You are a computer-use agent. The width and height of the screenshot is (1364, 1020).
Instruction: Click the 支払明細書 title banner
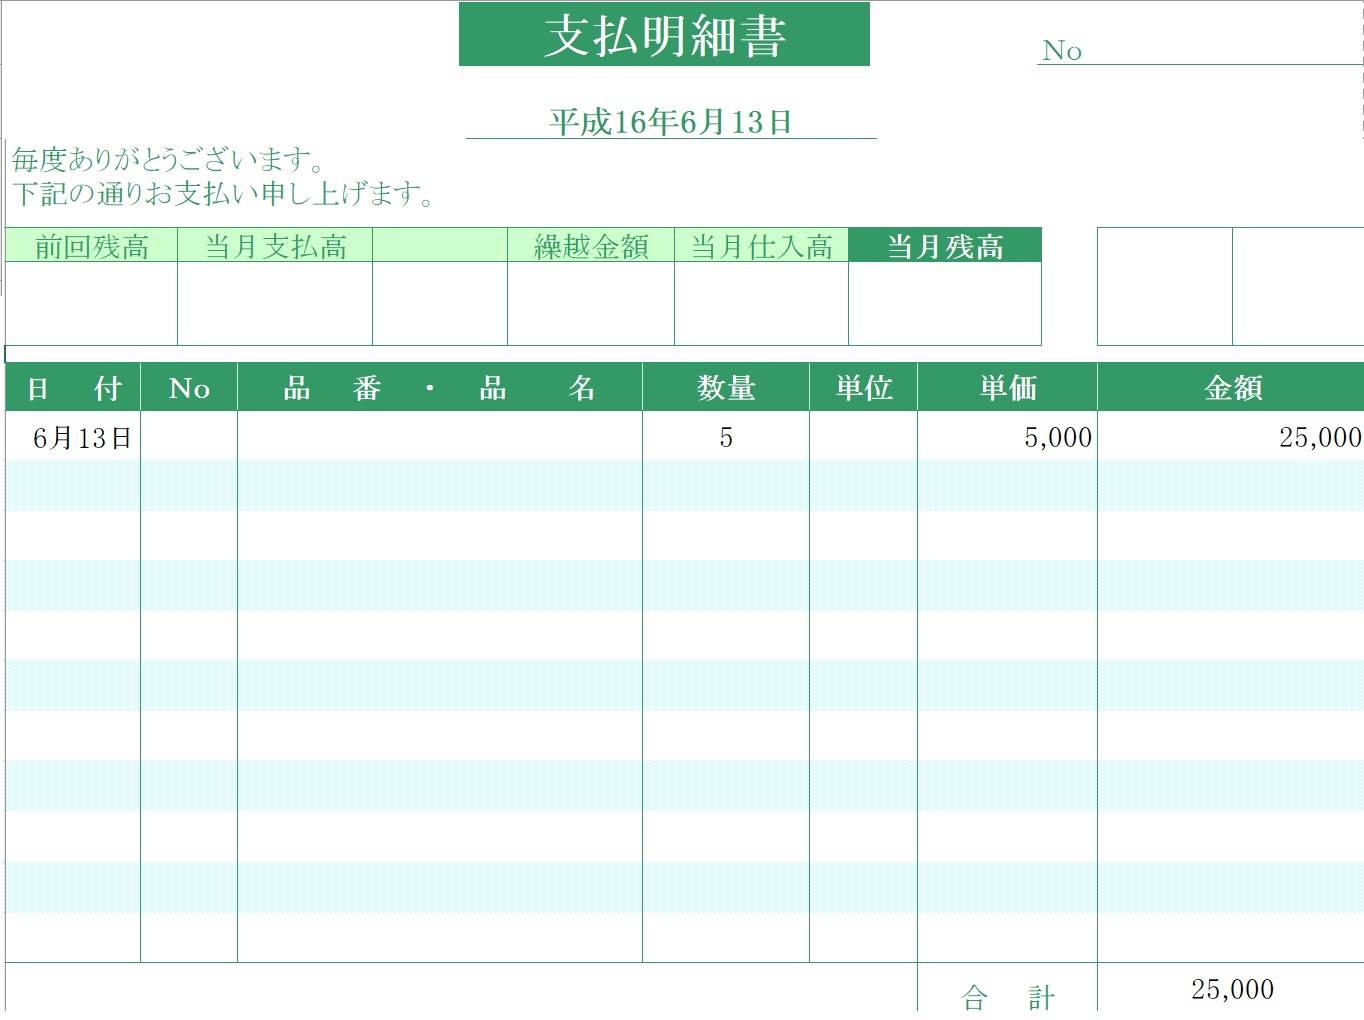(x=664, y=35)
